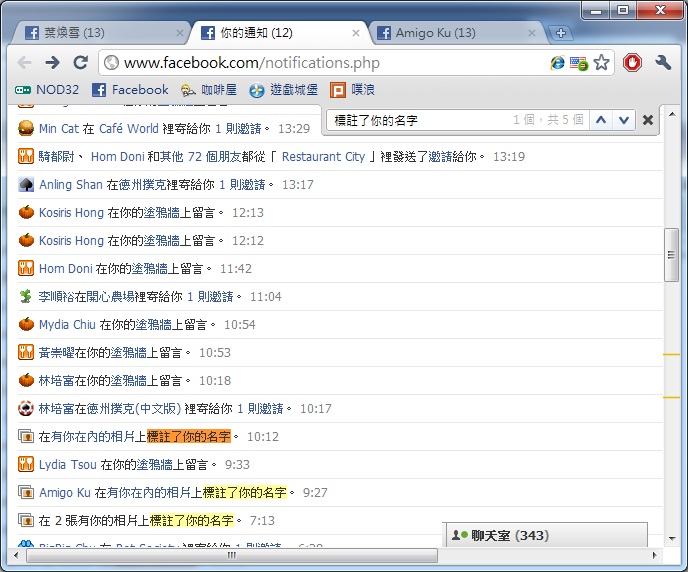Click the pumpkin icon beside Mydia Chiu
The height and width of the screenshot is (572, 688).
coord(26,324)
